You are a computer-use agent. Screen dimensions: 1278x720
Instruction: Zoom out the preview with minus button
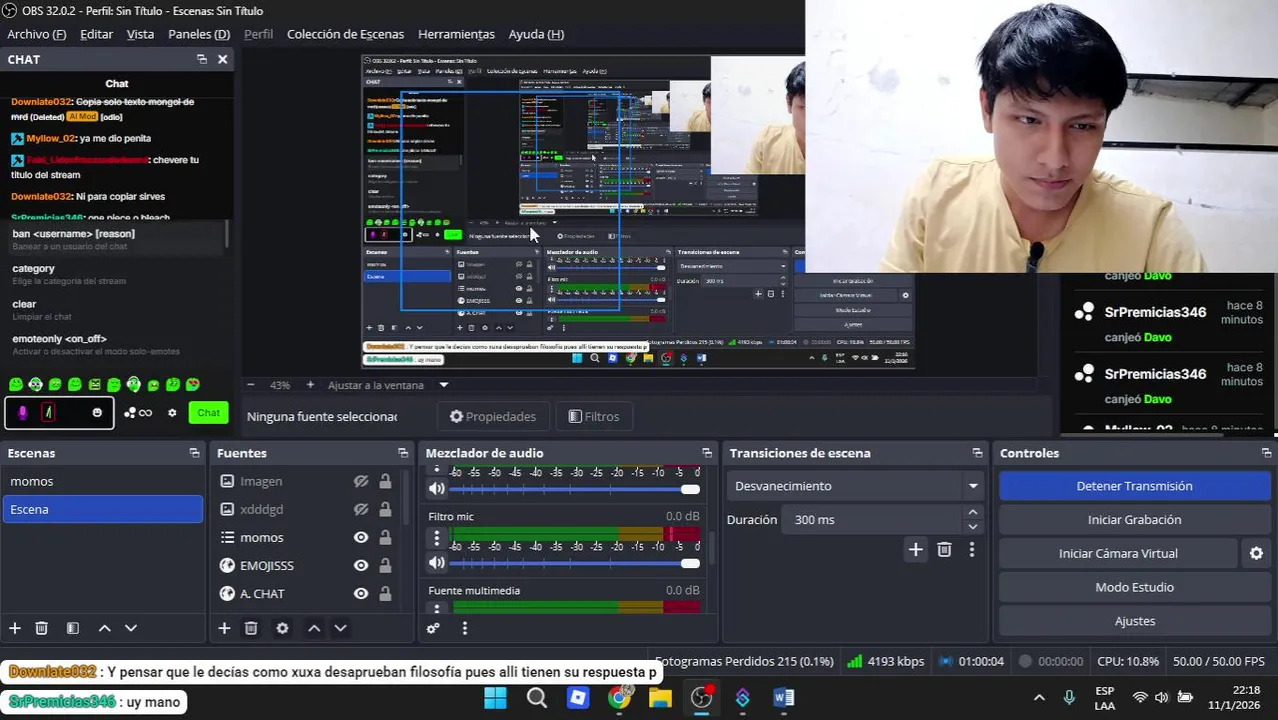pos(250,385)
